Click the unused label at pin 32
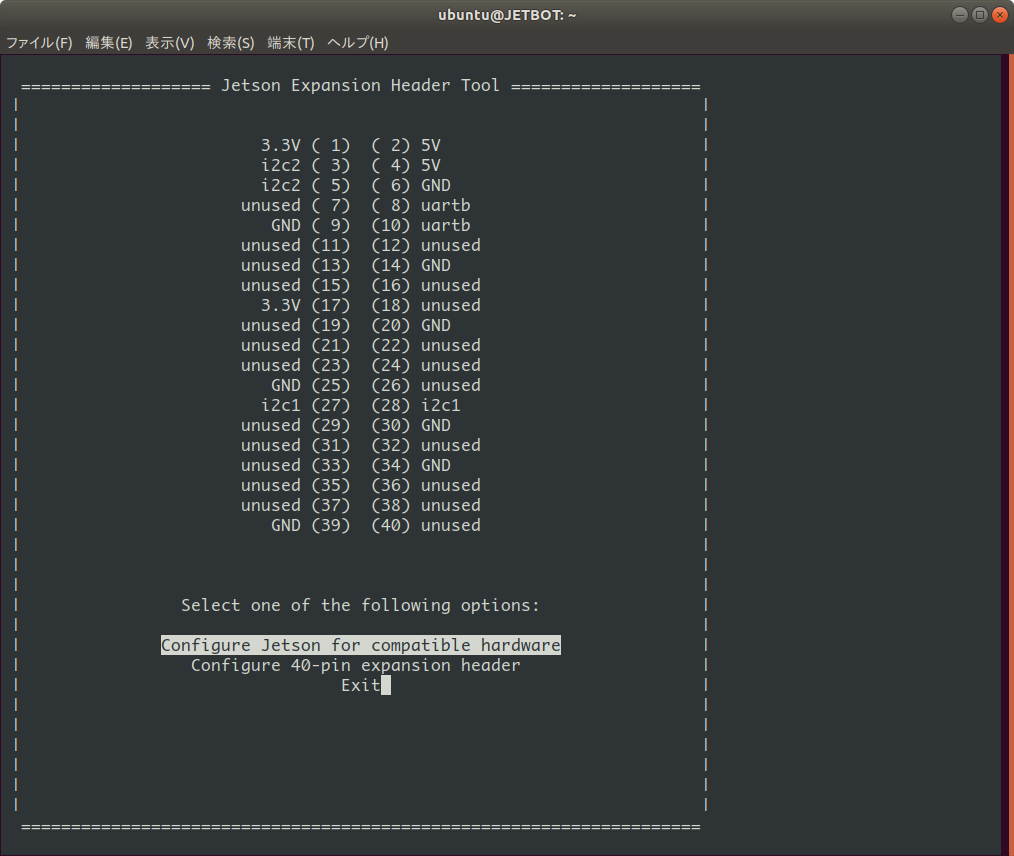 point(451,446)
